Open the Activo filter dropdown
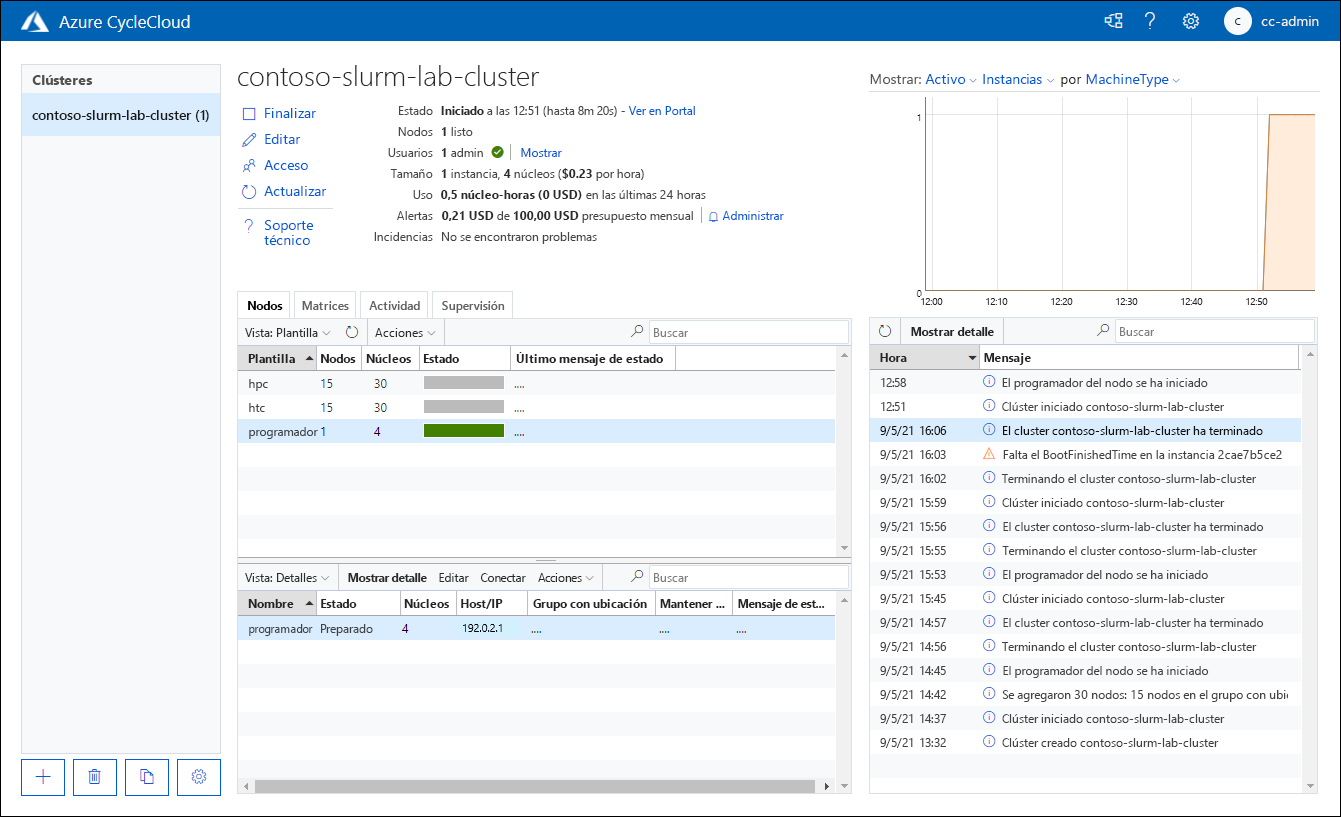The width and height of the screenshot is (1341, 817). (x=951, y=79)
